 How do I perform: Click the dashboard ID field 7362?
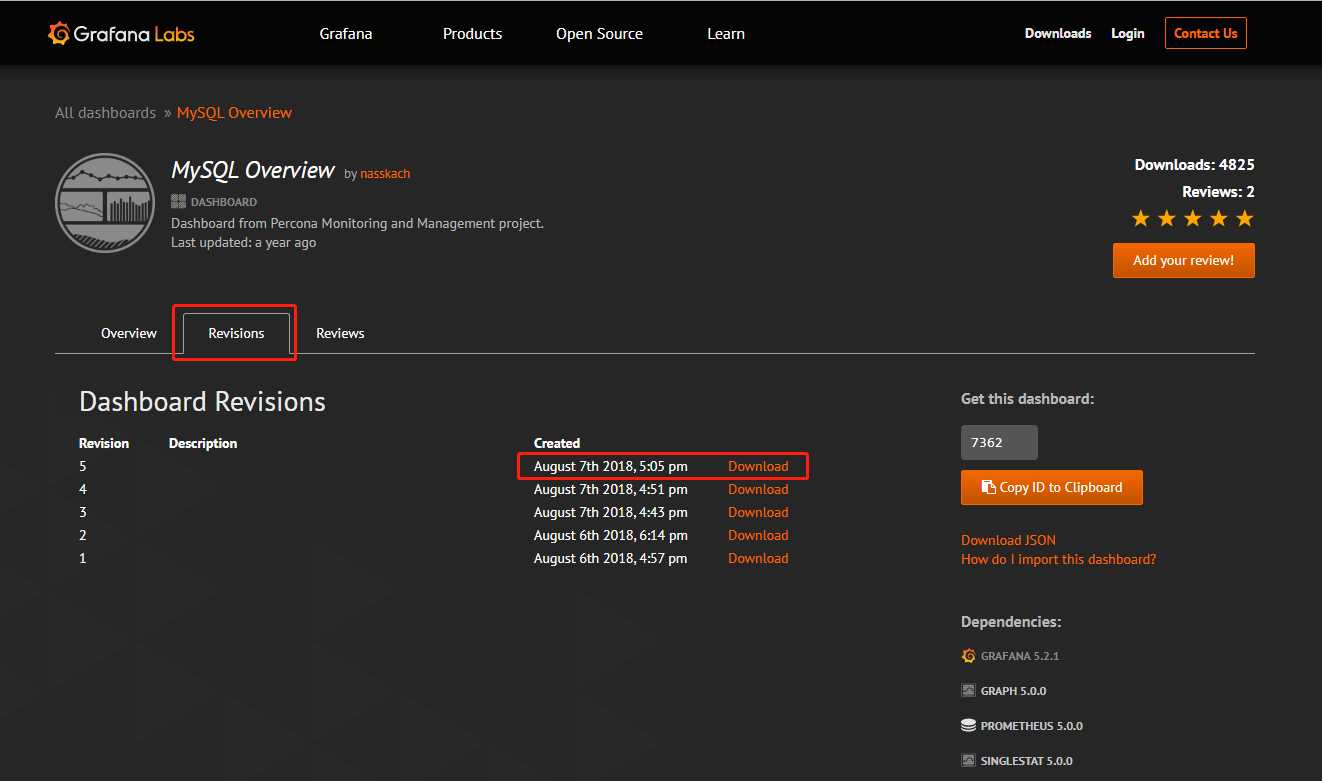tap(999, 442)
